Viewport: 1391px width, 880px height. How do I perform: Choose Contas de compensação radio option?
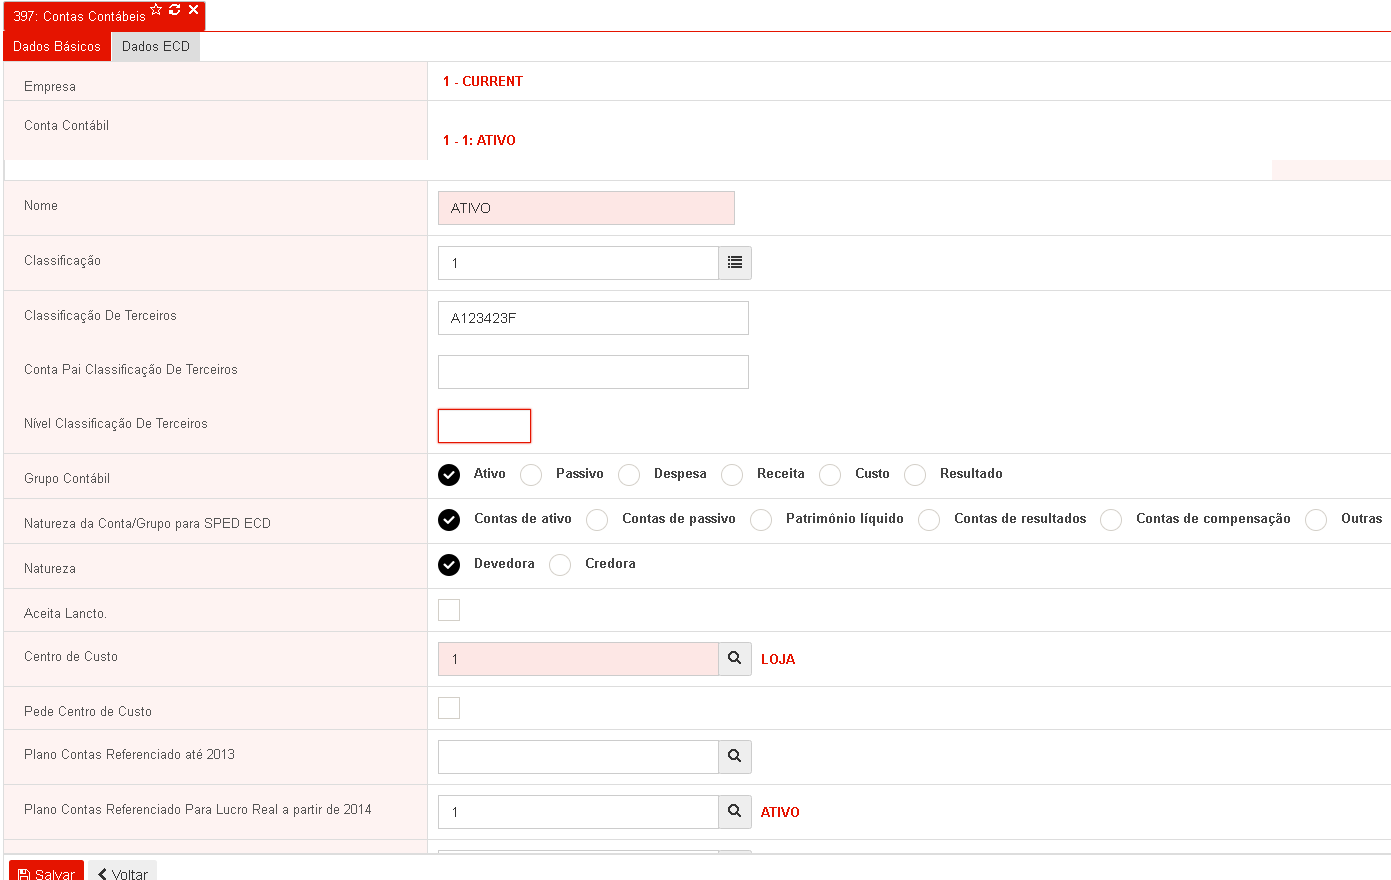[1111, 519]
